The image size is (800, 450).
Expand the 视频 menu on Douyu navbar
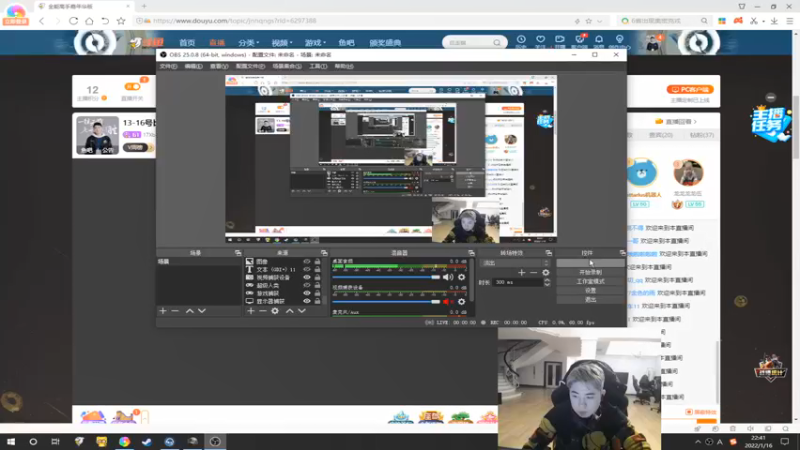pos(282,43)
